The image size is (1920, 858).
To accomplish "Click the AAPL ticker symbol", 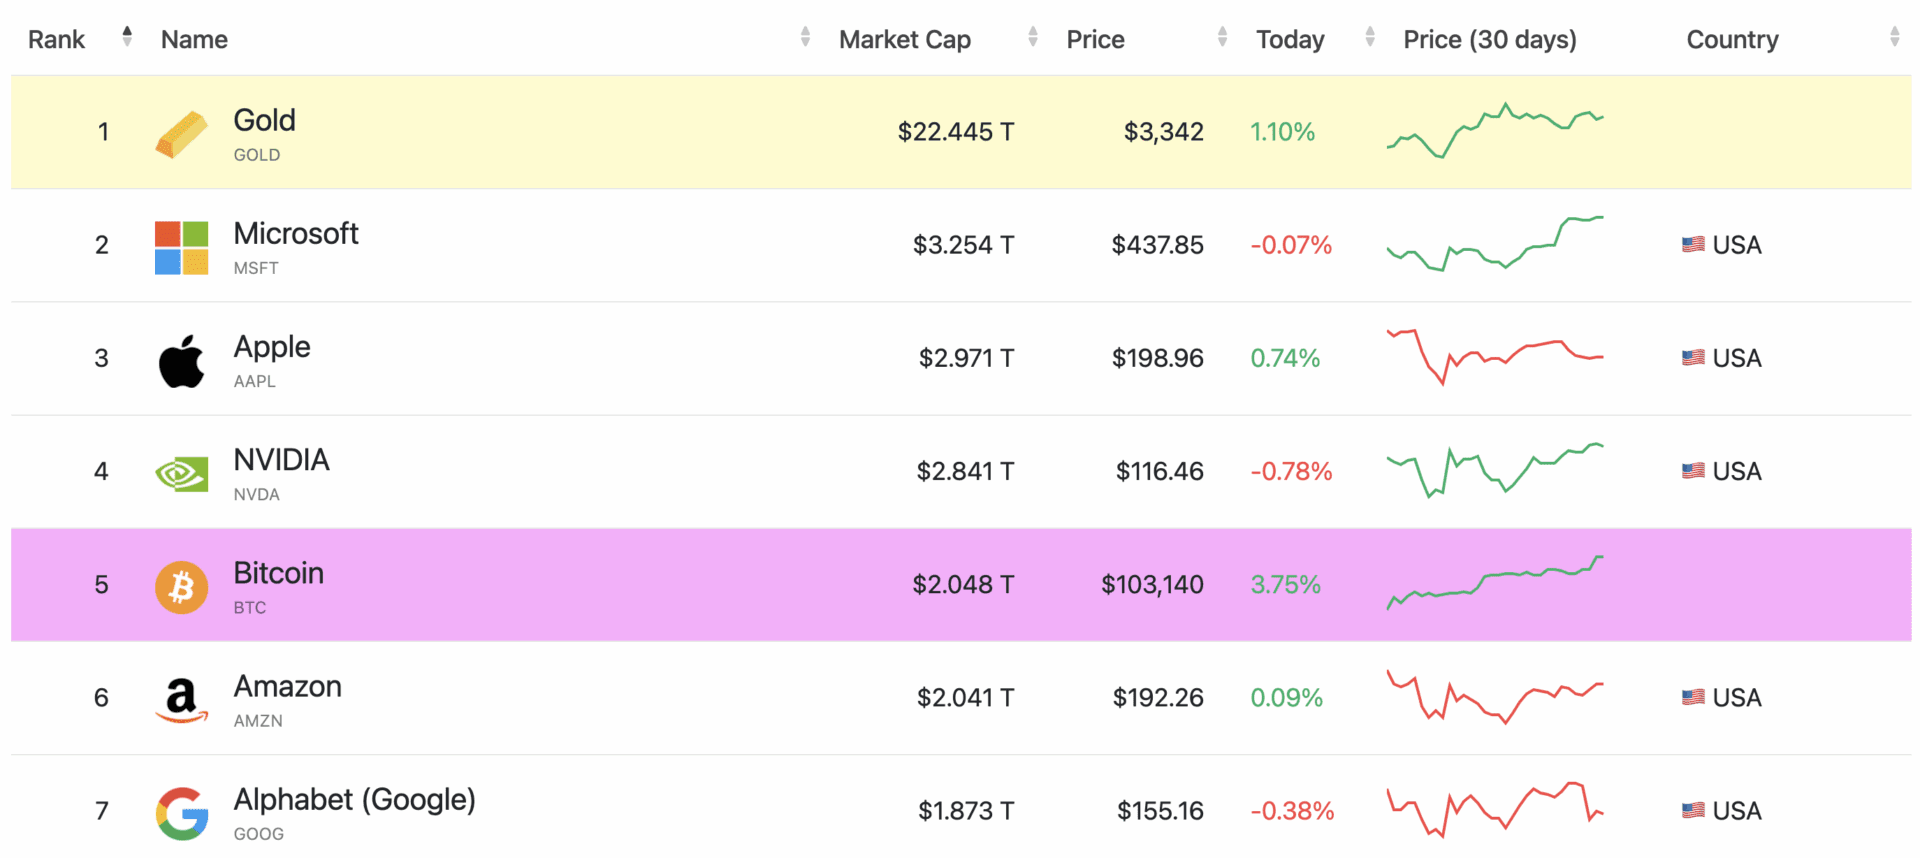I will click(254, 381).
